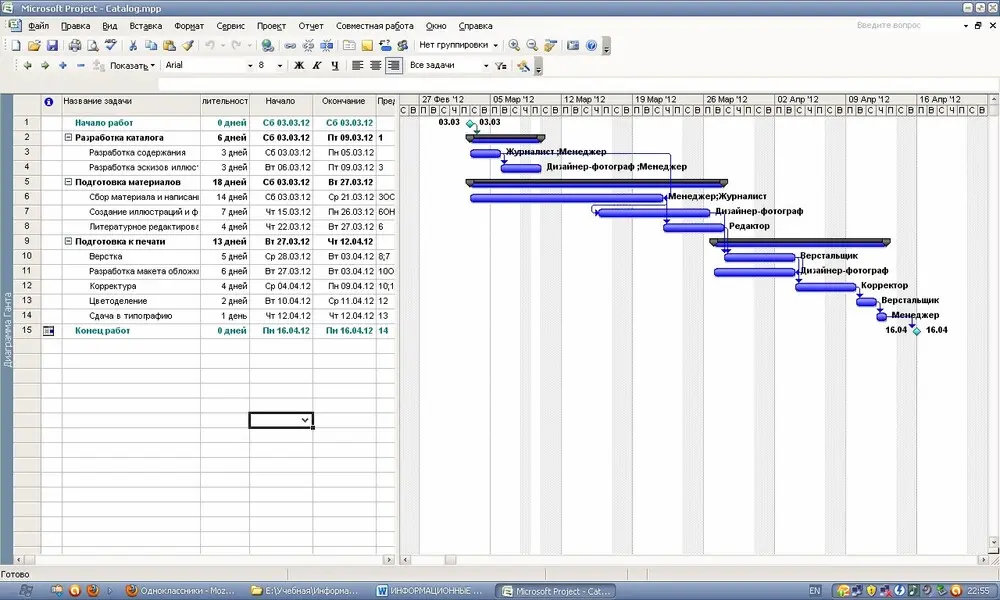The image size is (1000, 600).
Task: Click the Unlink Tasks icon
Action: (x=308, y=45)
